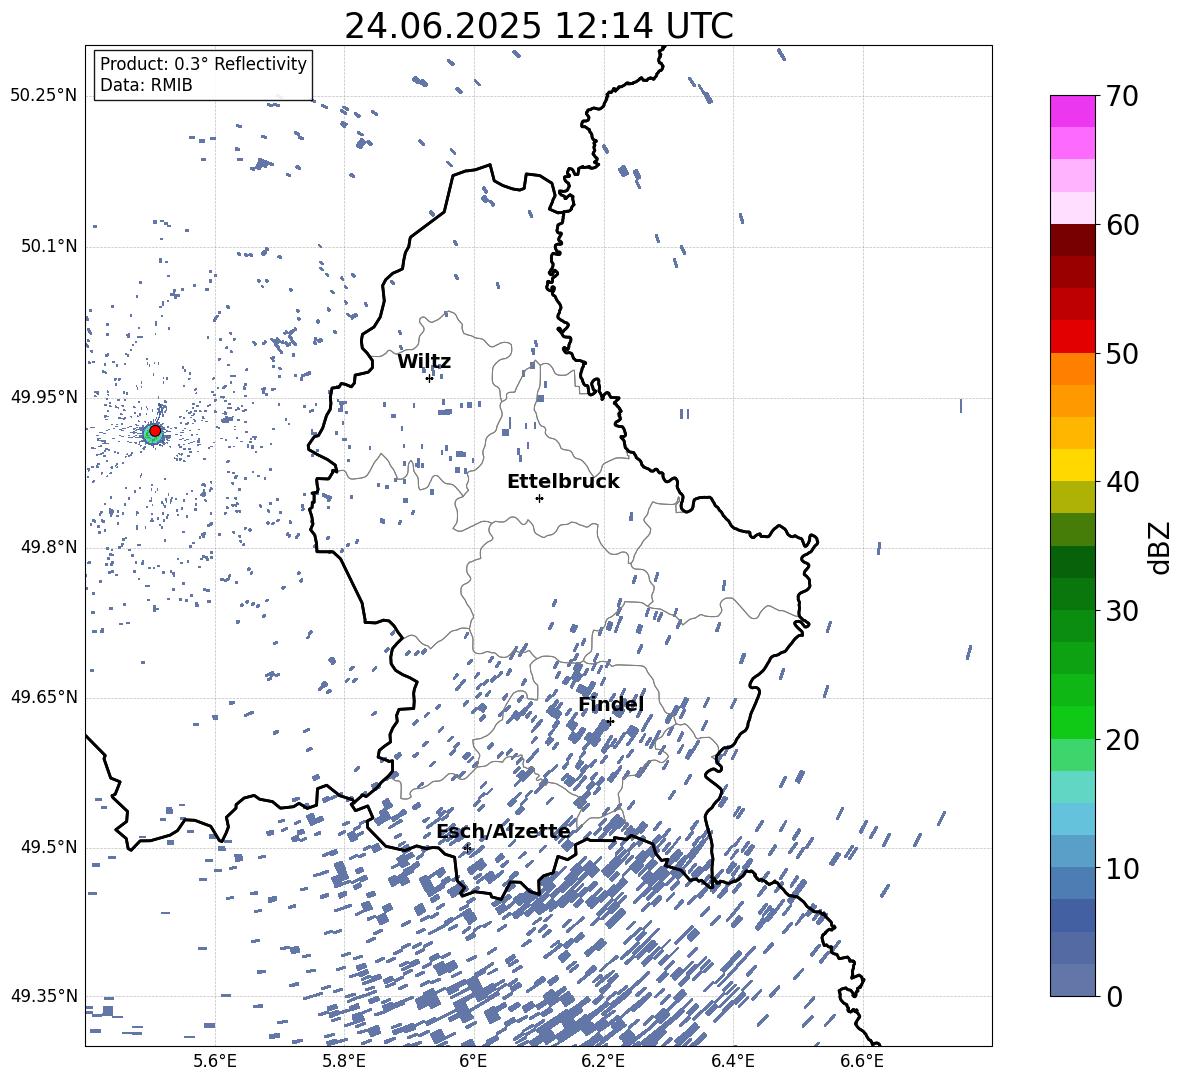
Task: Click the Findel city label
Action: point(611,704)
